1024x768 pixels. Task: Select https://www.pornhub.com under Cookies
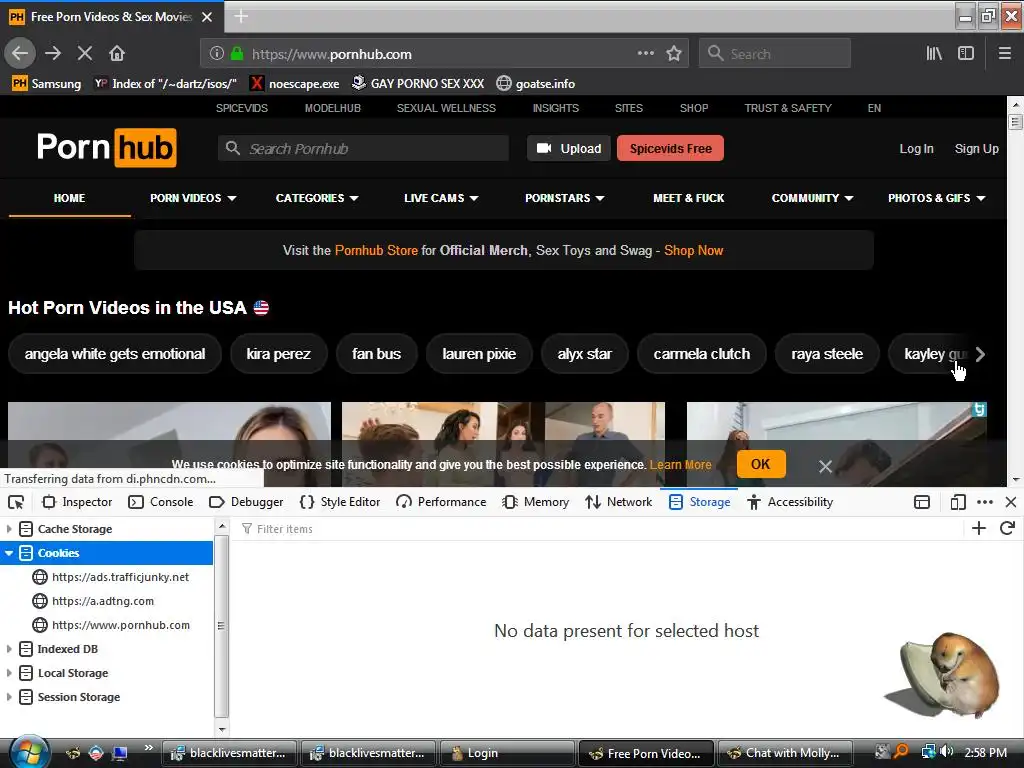121,626
